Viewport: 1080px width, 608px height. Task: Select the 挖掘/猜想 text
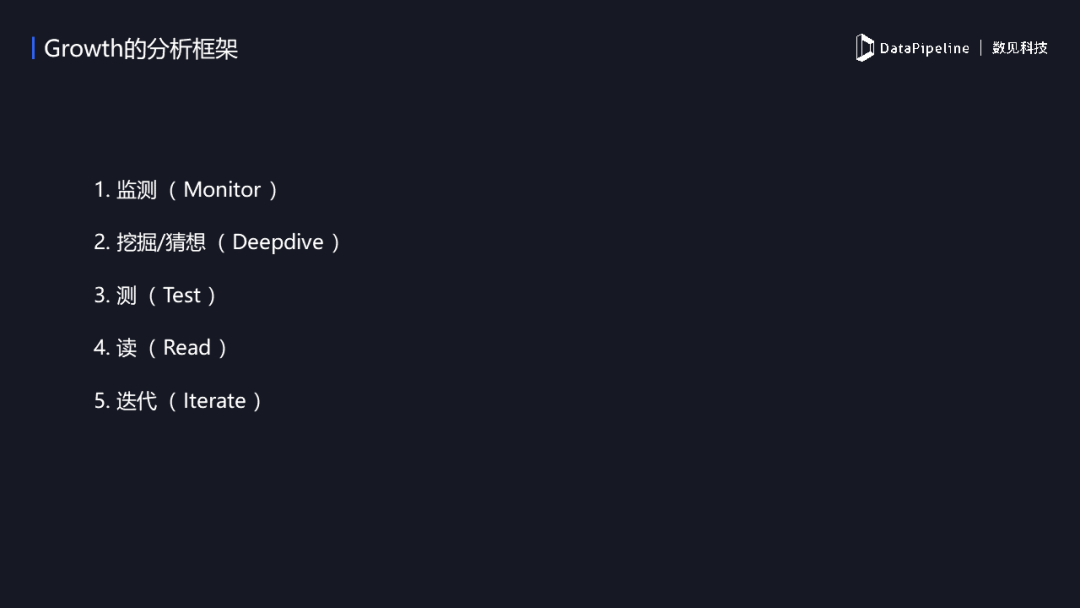click(x=161, y=243)
